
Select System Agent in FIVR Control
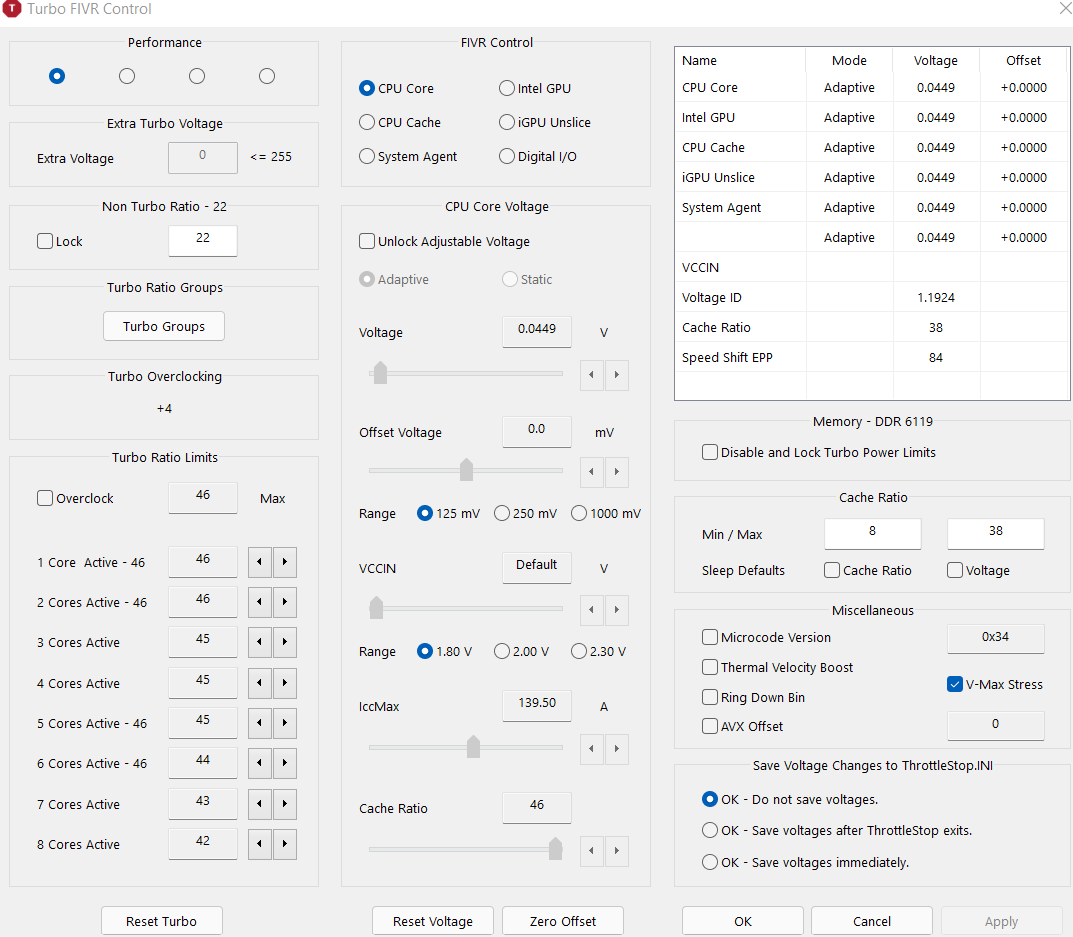coord(408,157)
